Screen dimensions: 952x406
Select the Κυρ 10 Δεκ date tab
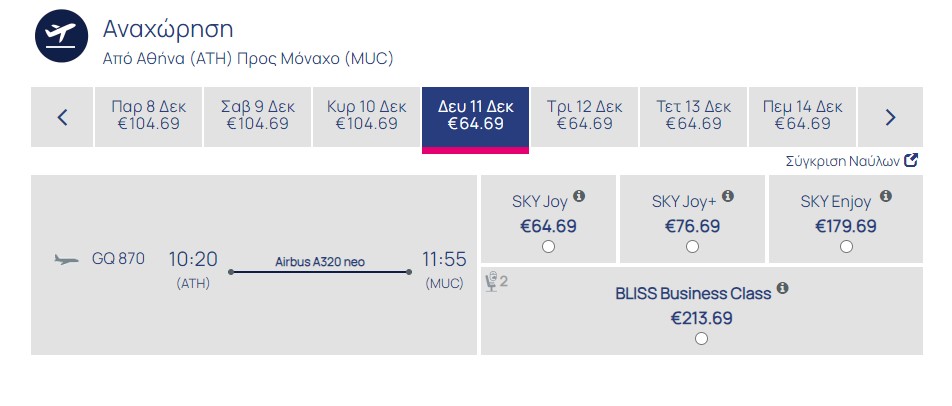point(366,117)
